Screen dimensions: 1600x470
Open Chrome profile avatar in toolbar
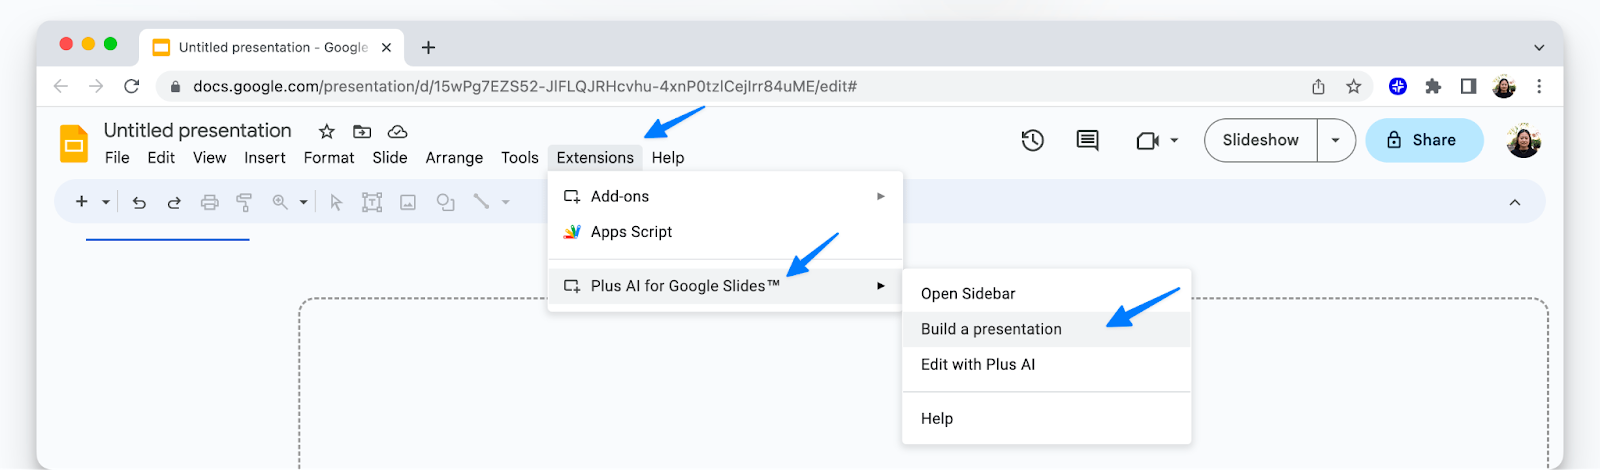click(x=1504, y=86)
